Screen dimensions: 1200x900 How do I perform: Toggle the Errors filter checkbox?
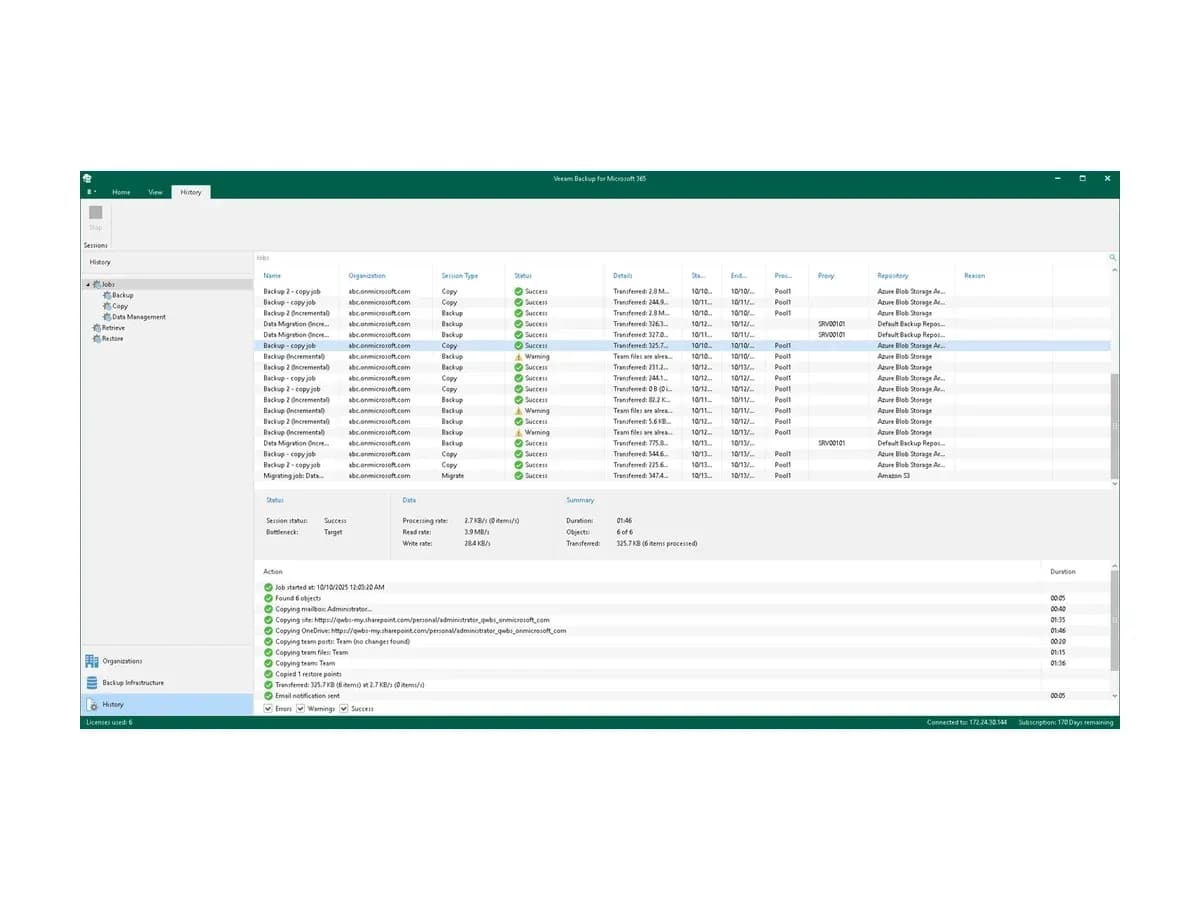[x=268, y=709]
